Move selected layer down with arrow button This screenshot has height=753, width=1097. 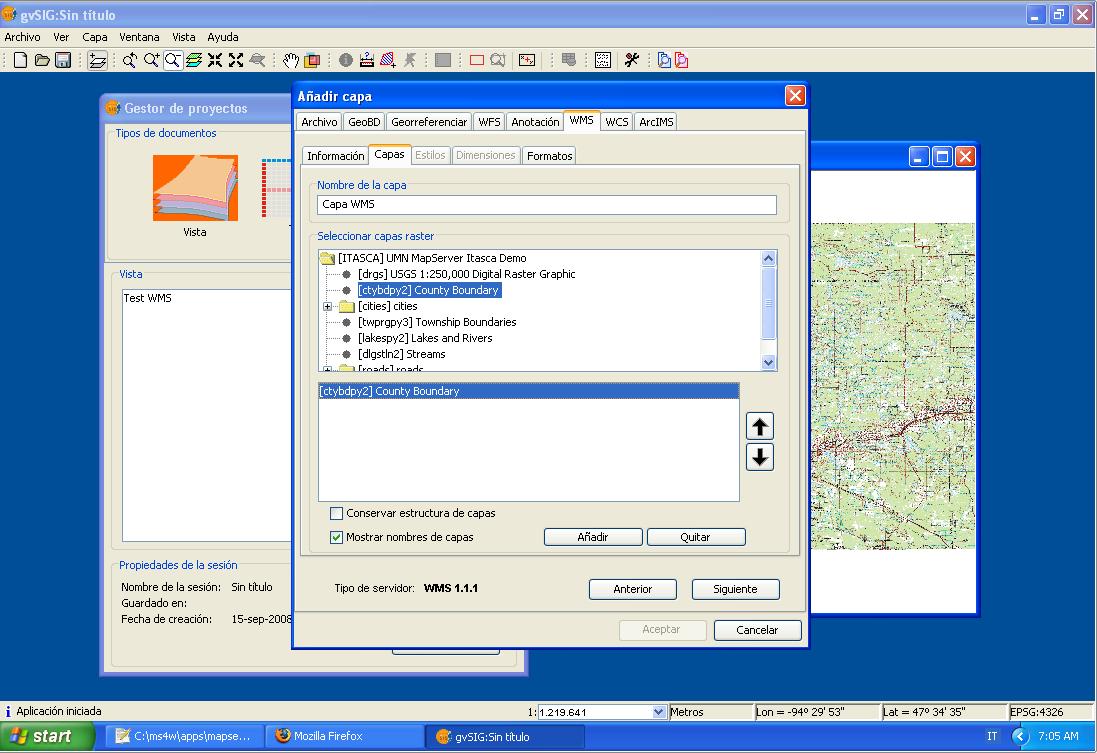760,458
